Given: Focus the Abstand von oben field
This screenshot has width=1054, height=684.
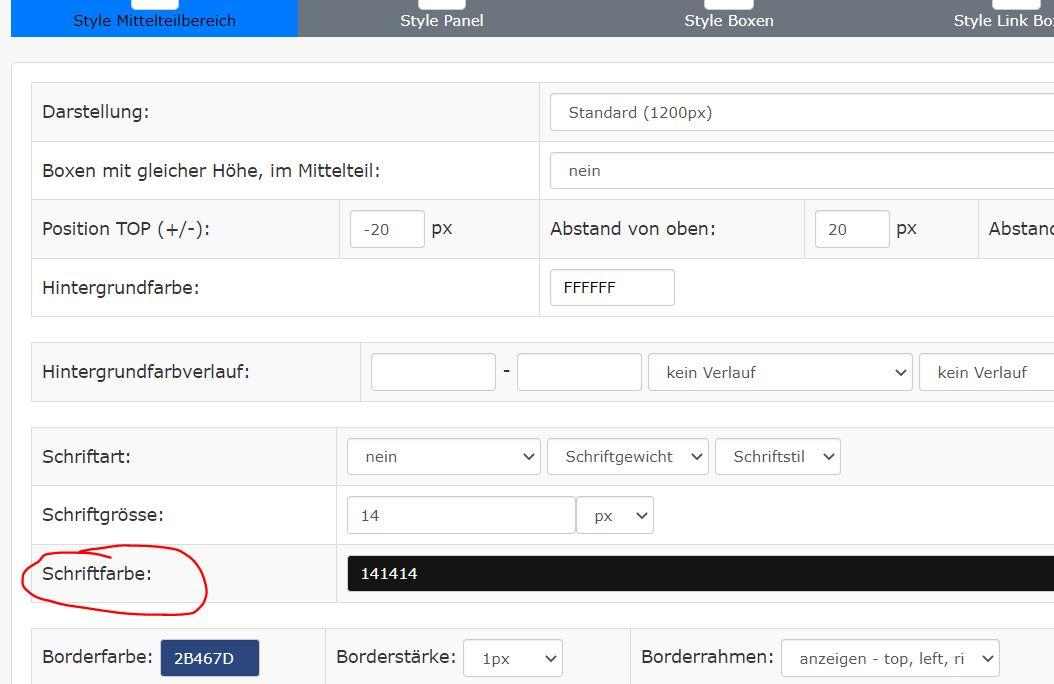Looking at the screenshot, I should [x=851, y=229].
